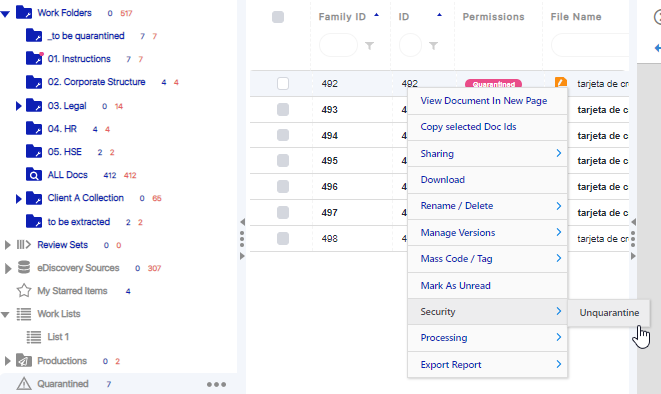Sort by the Family ID column header

pos(342,17)
